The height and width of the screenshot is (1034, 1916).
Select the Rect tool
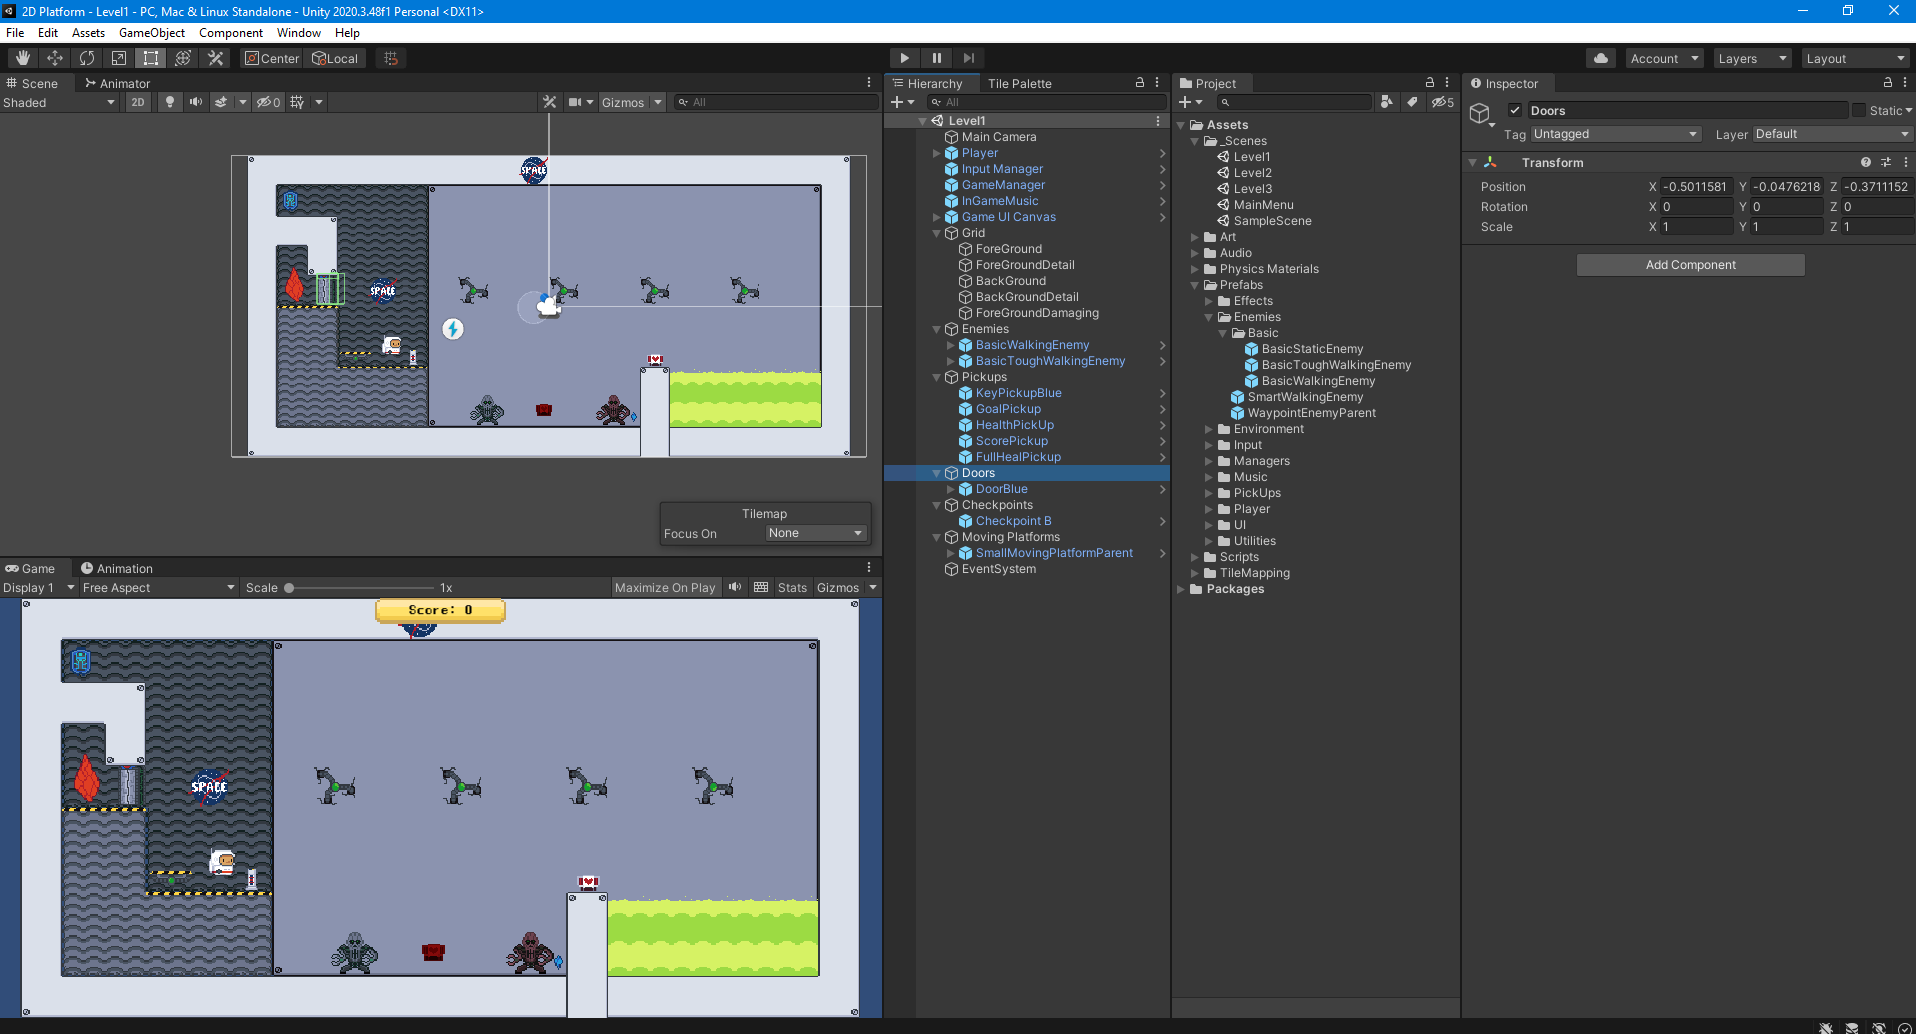tap(151, 58)
